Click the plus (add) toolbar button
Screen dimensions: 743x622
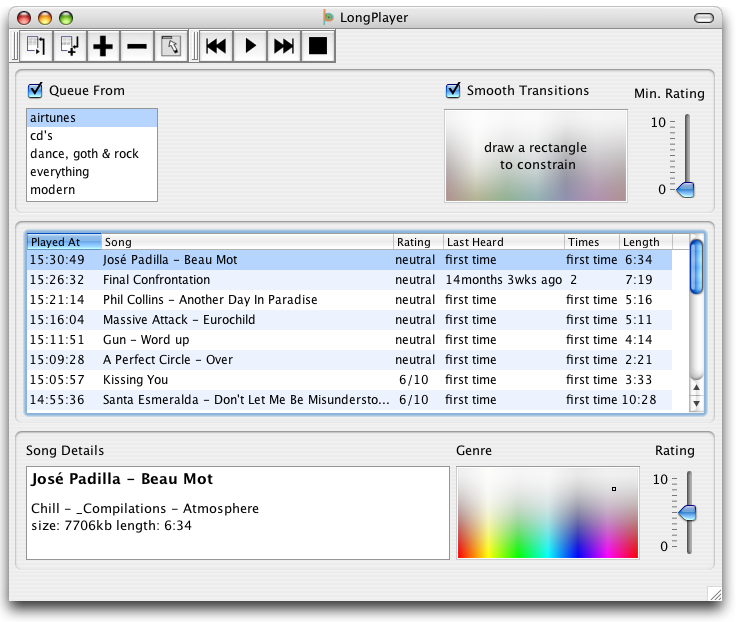pos(103,46)
